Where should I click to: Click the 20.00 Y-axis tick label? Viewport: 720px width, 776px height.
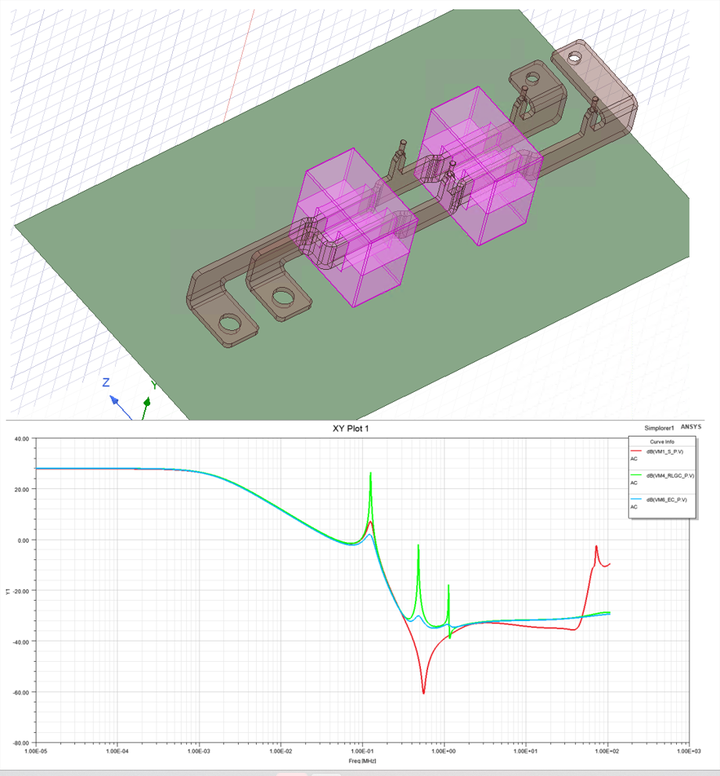22,489
